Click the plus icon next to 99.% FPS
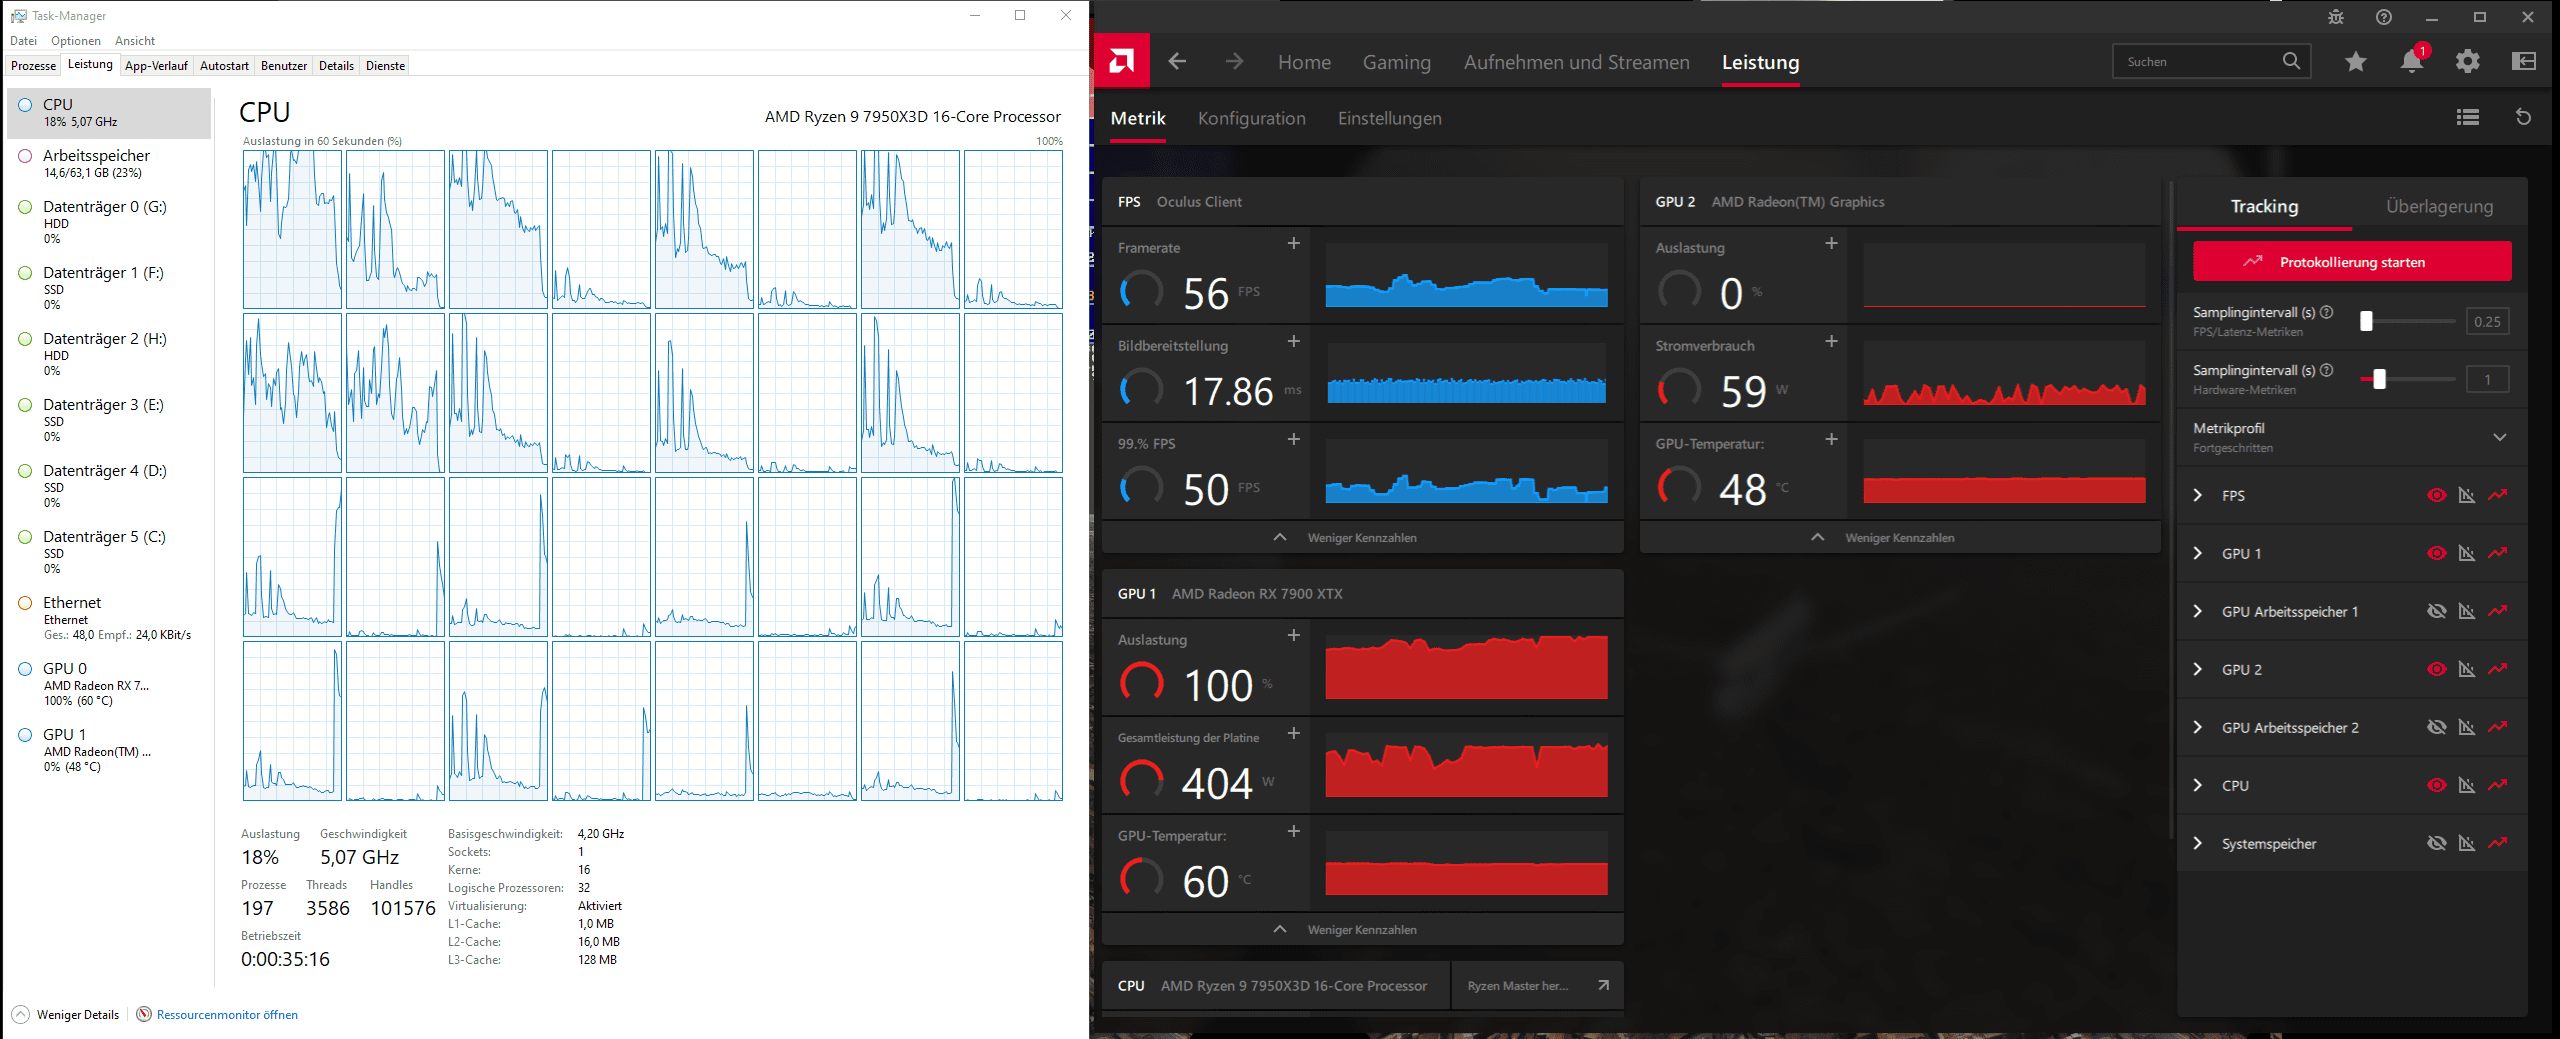Viewport: 2560px width, 1039px height. click(x=1294, y=439)
